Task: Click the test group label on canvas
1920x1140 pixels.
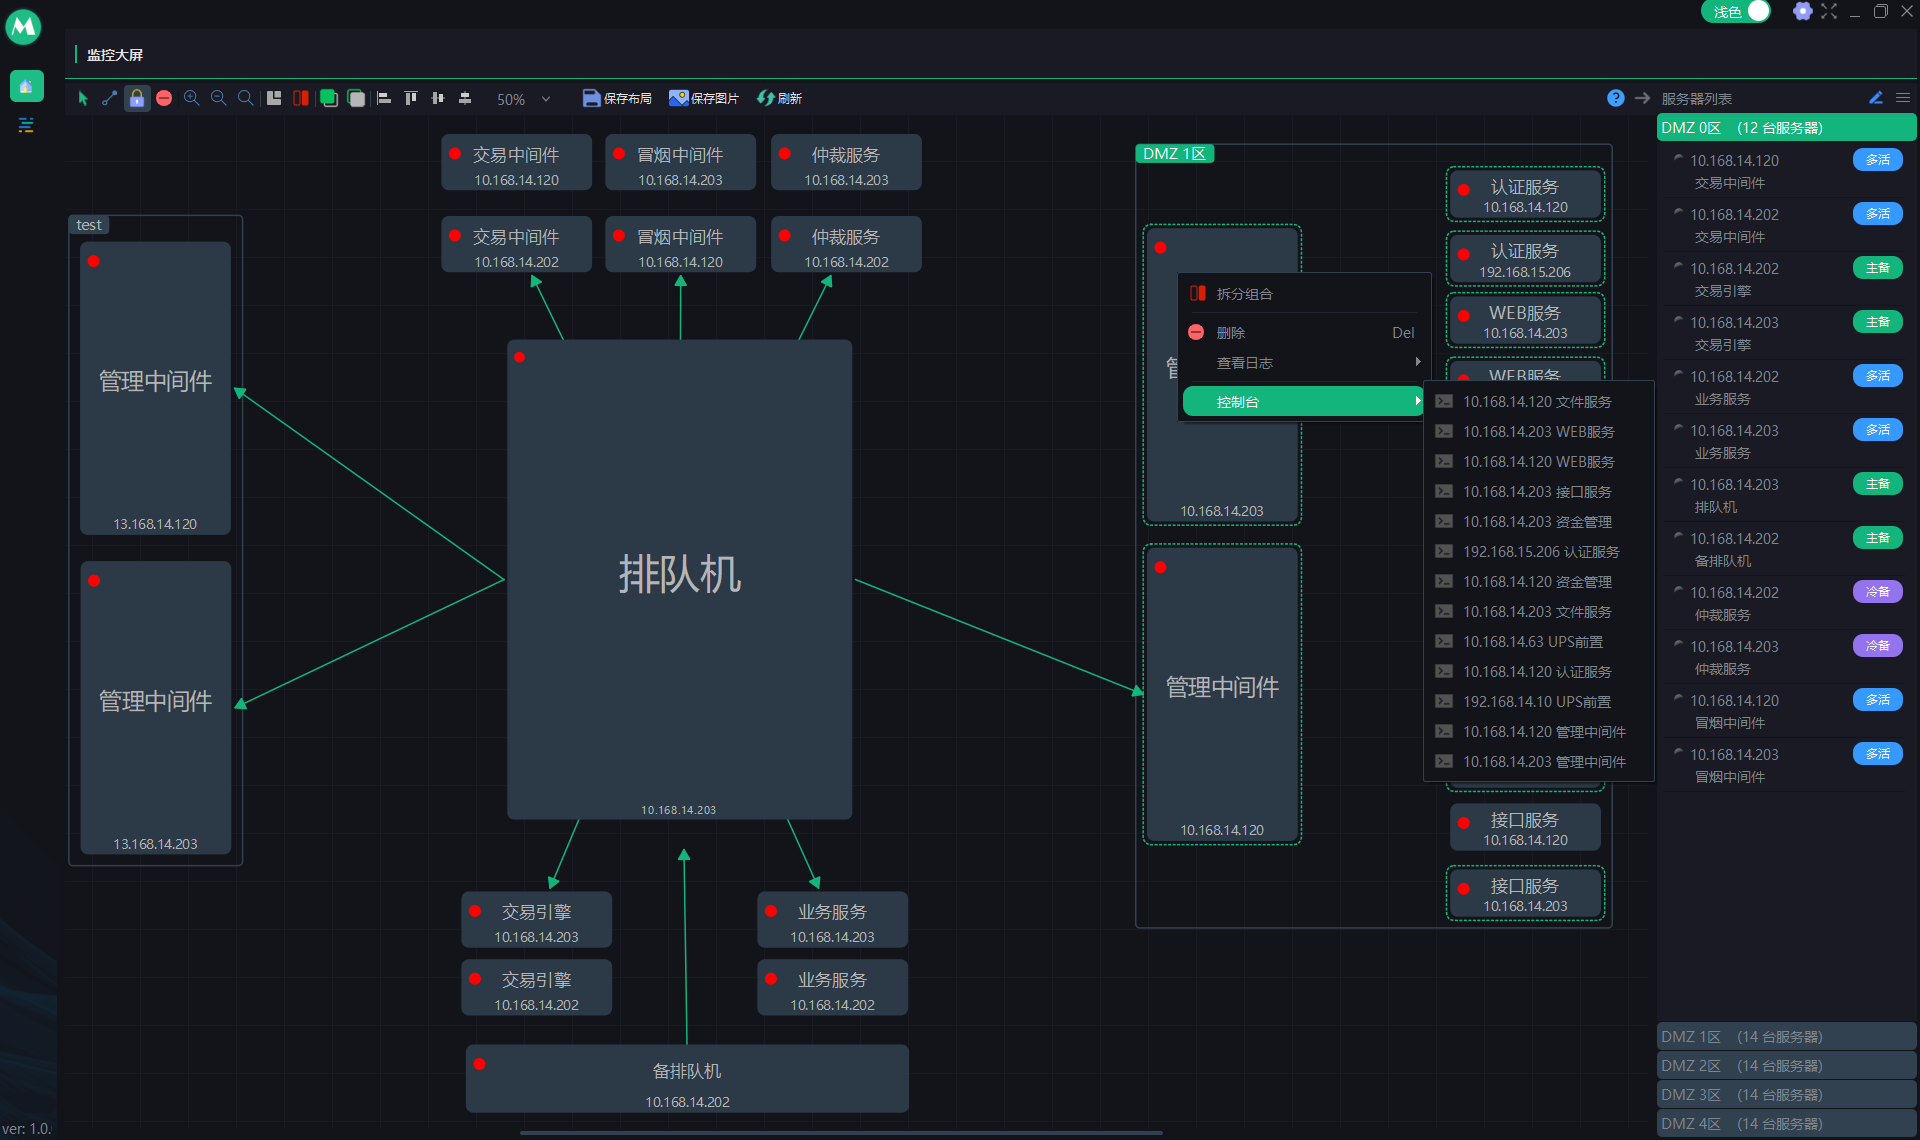Action: click(x=89, y=225)
